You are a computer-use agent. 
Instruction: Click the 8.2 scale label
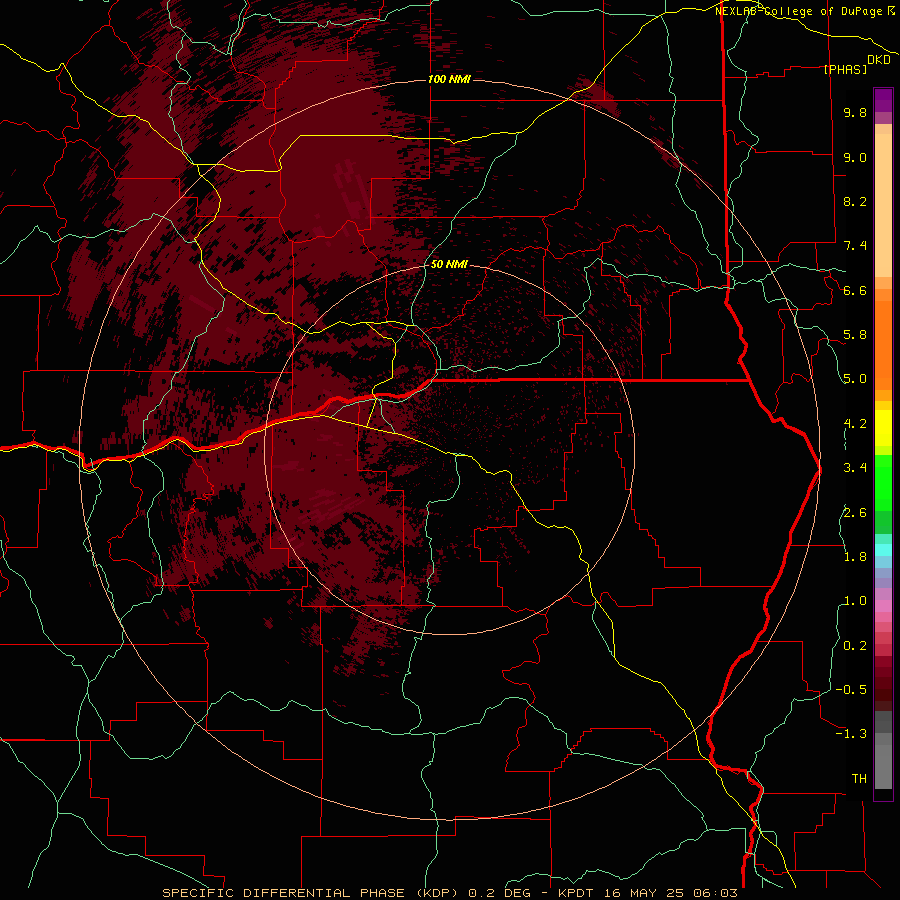coord(855,201)
